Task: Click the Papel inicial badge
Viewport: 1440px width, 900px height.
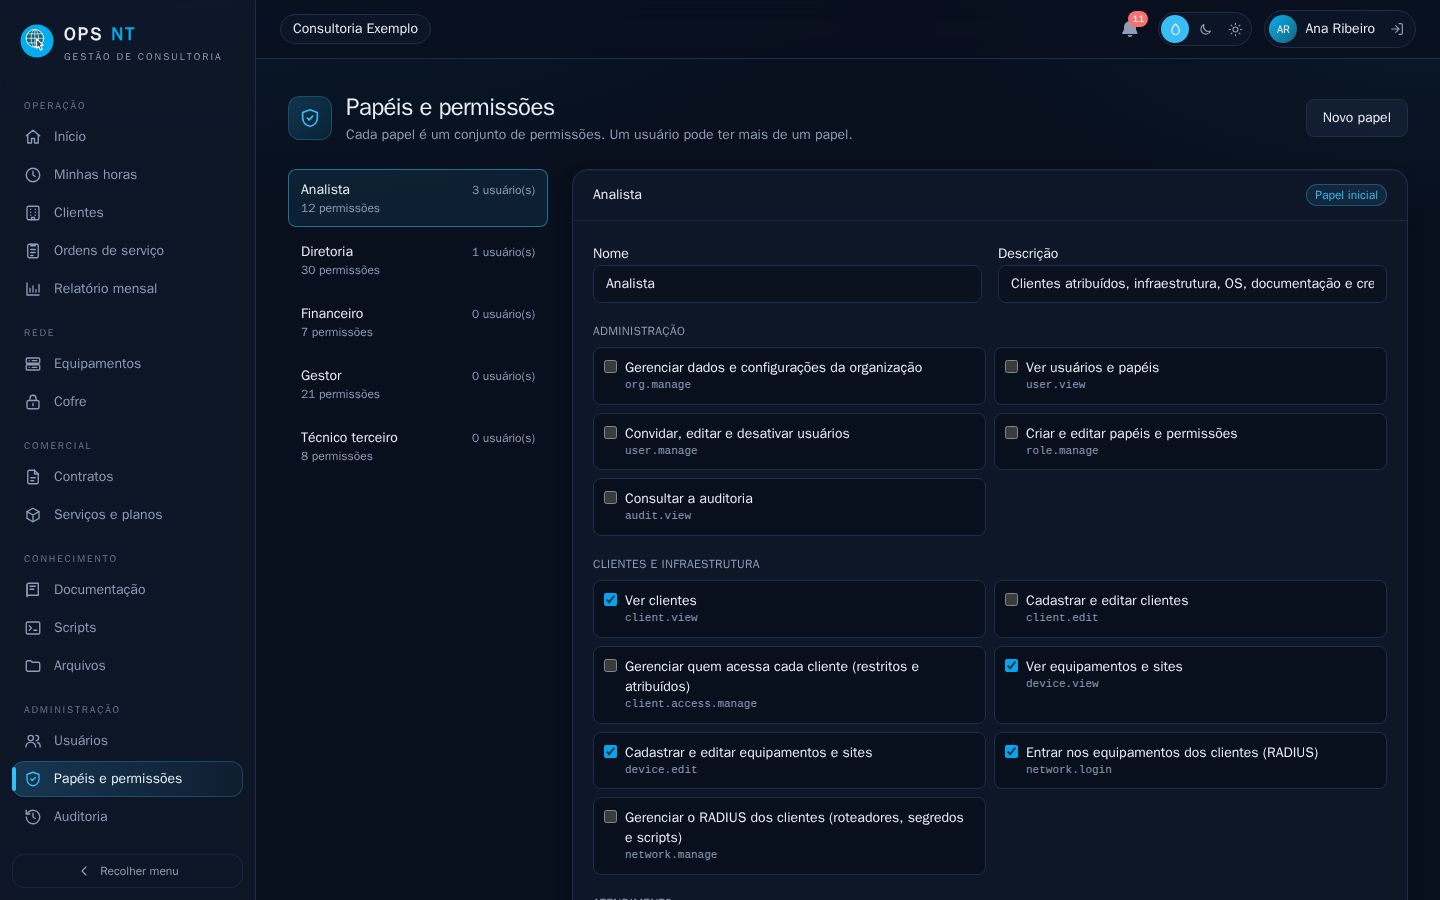Action: pos(1346,195)
